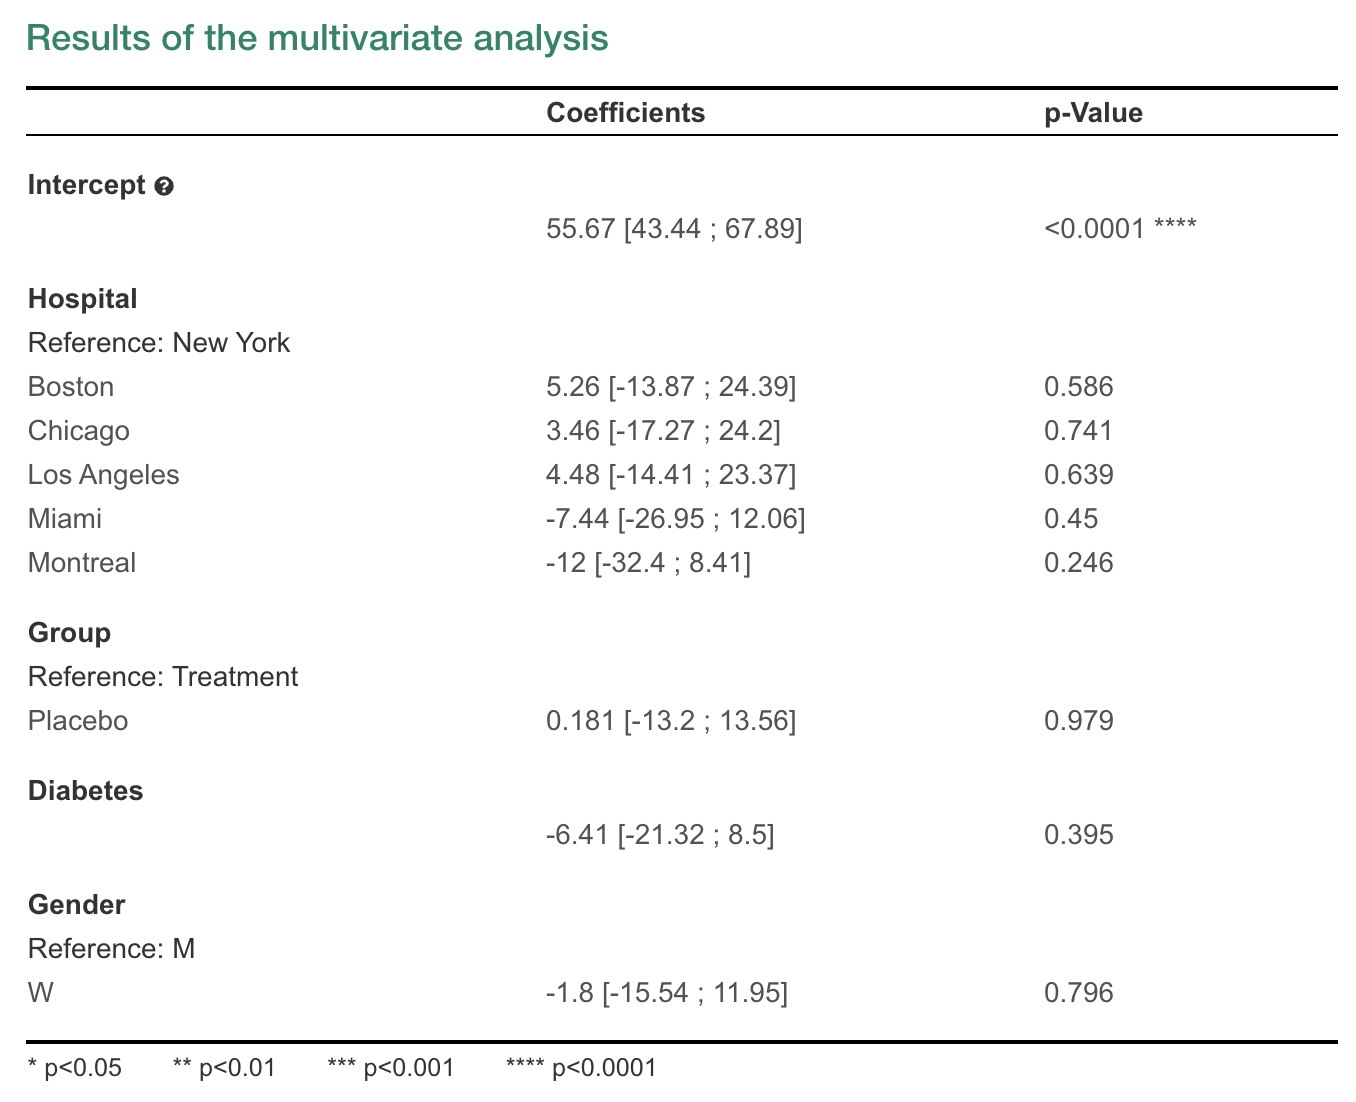Select the Gender section heading
1356x1102 pixels.
click(77, 905)
